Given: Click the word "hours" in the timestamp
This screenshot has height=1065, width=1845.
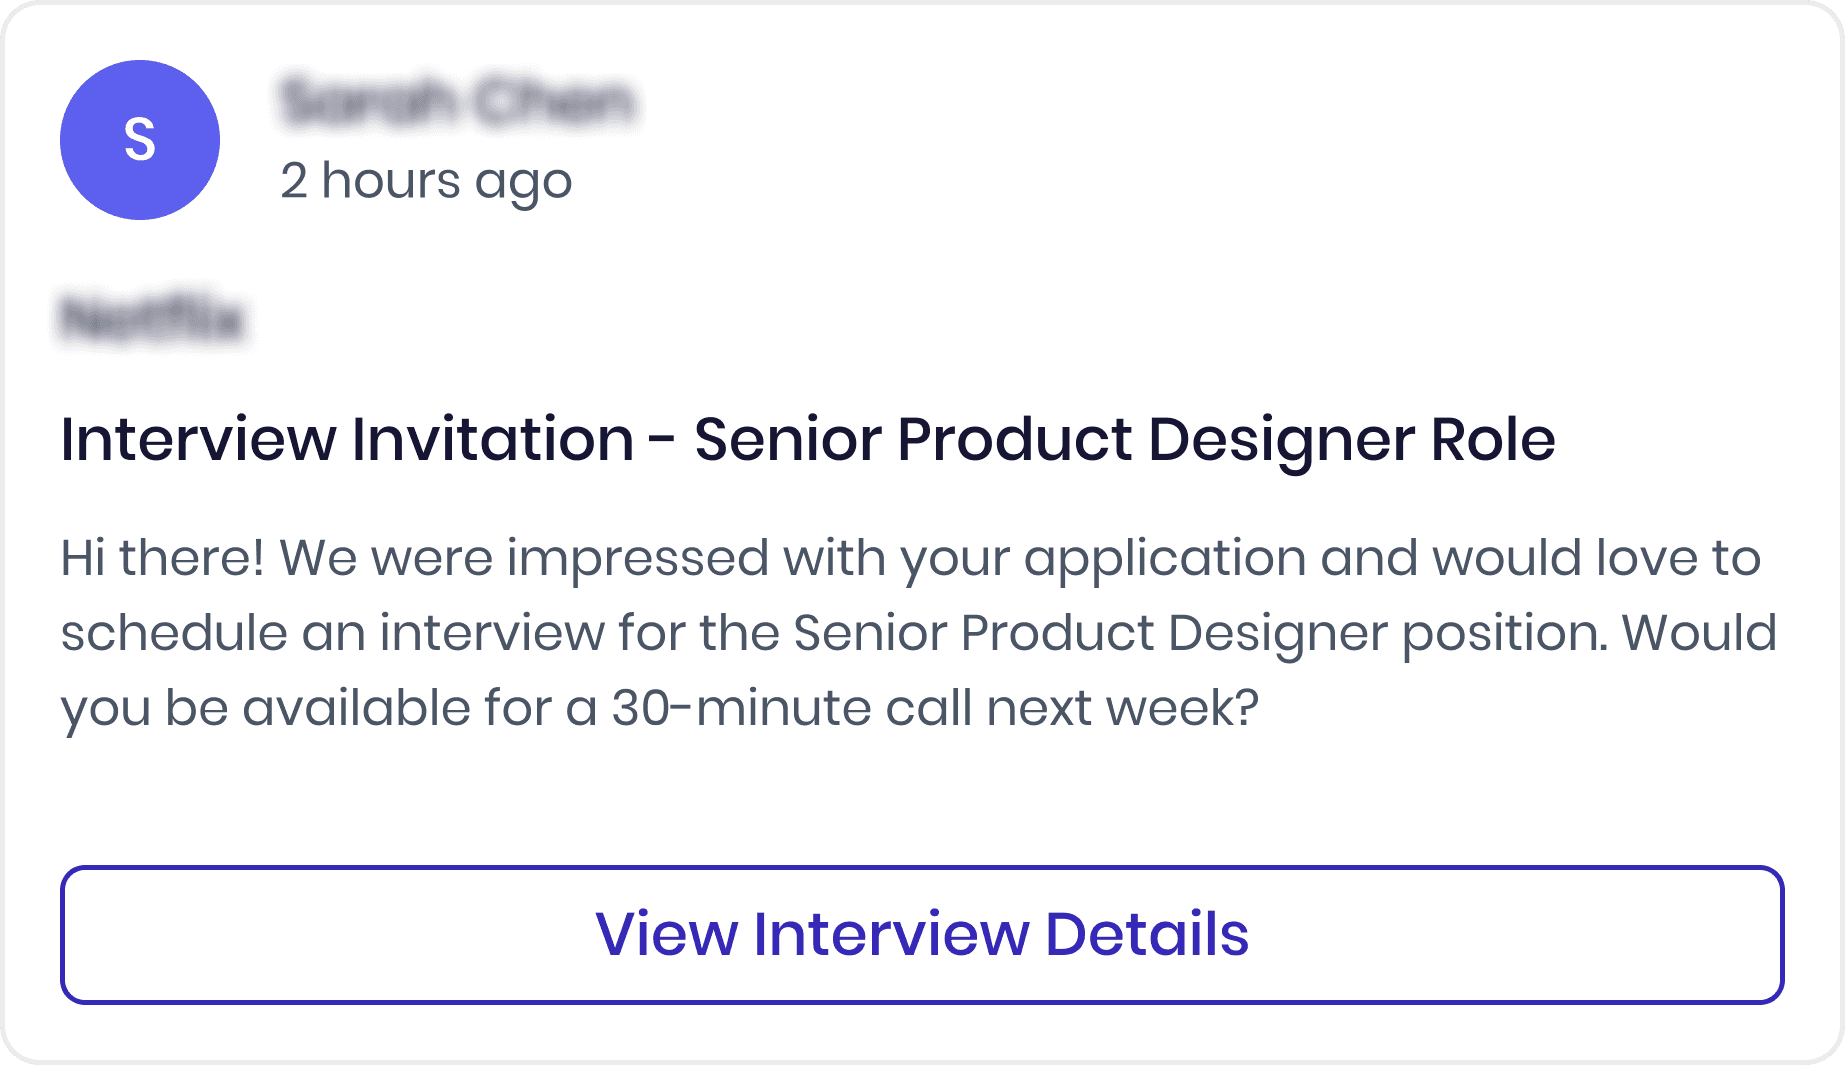Looking at the screenshot, I should coord(391,181).
